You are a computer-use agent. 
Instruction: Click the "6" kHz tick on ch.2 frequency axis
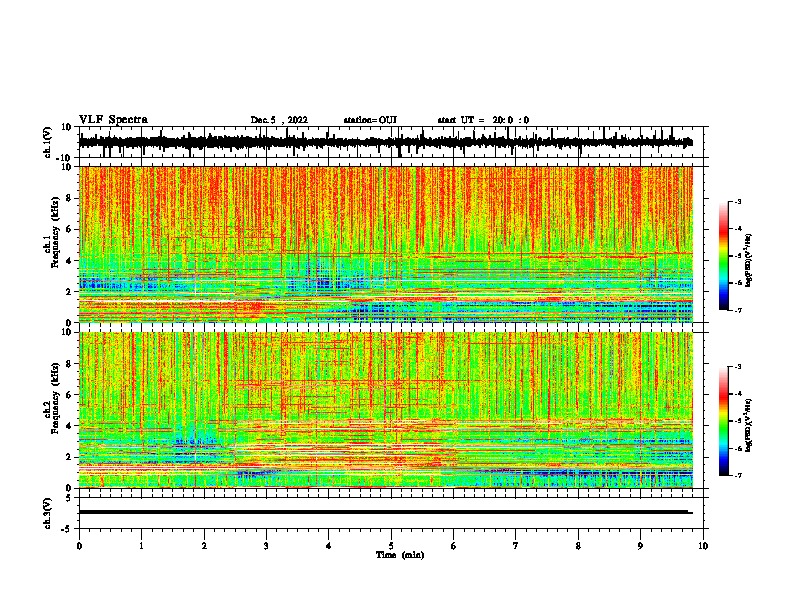pos(69,395)
